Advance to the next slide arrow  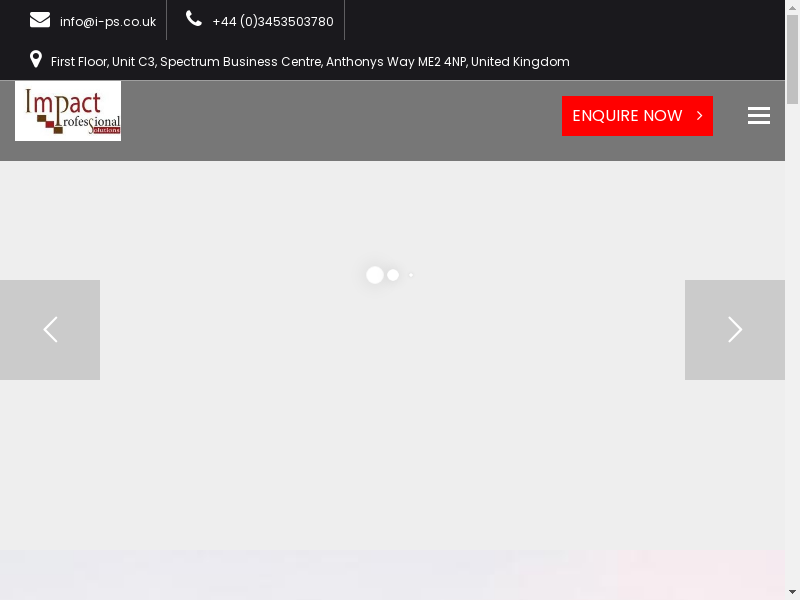click(x=734, y=330)
